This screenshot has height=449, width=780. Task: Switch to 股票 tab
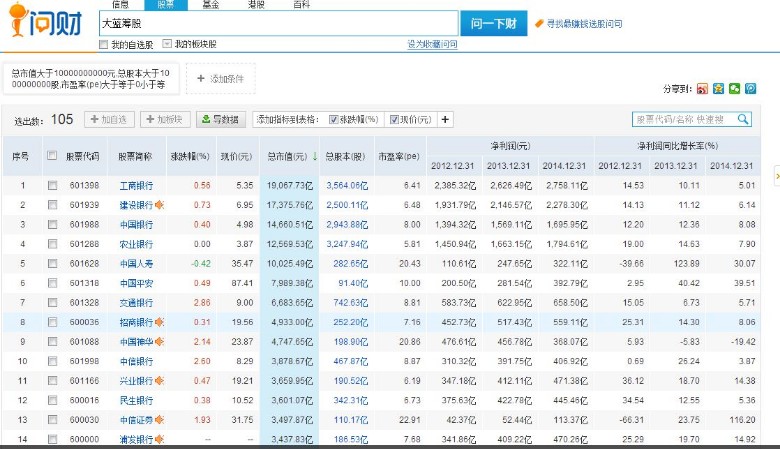(x=166, y=4)
